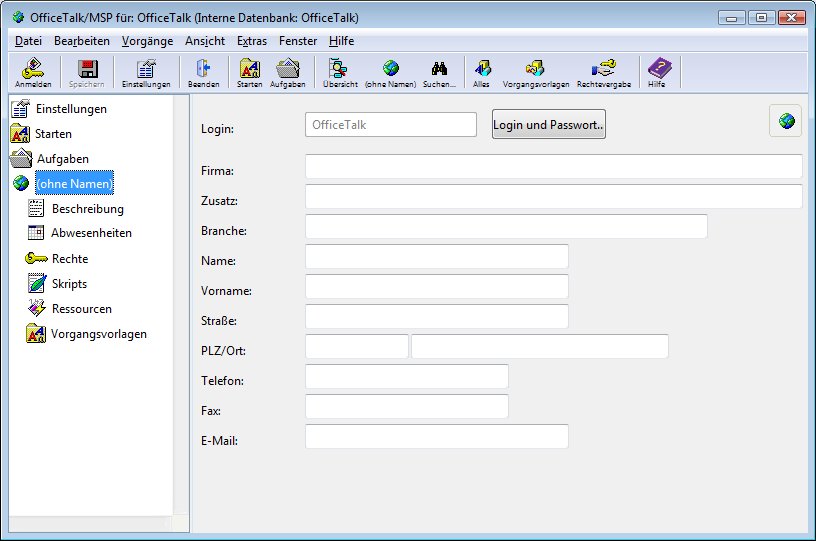Click the Vorgangsvorlagen icon in sidebar tree
The image size is (816, 541).
click(36, 333)
